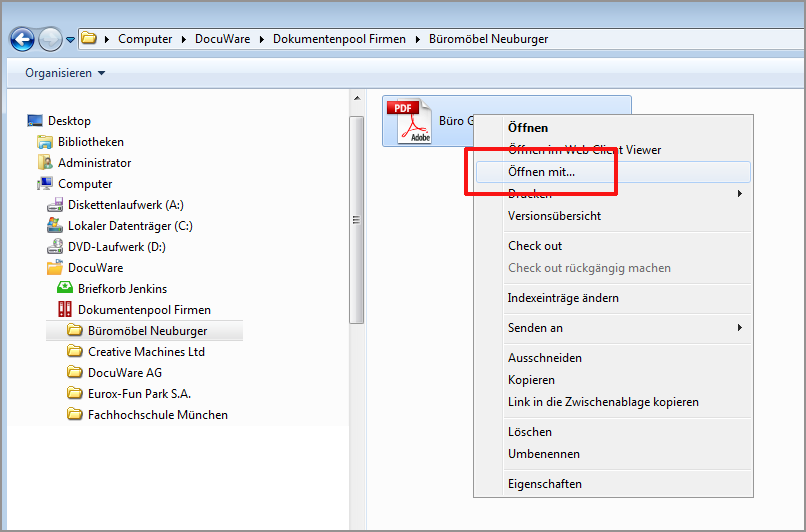This screenshot has width=806, height=532.
Task: Click the DVD-Laufwerk (D:) disc icon
Action: coord(56,247)
